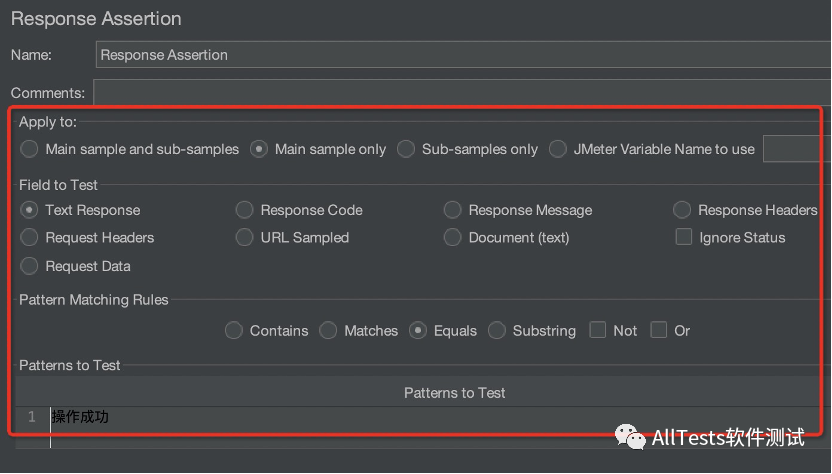Choose Response Headers field option
The height and width of the screenshot is (474, 832).
click(x=682, y=210)
